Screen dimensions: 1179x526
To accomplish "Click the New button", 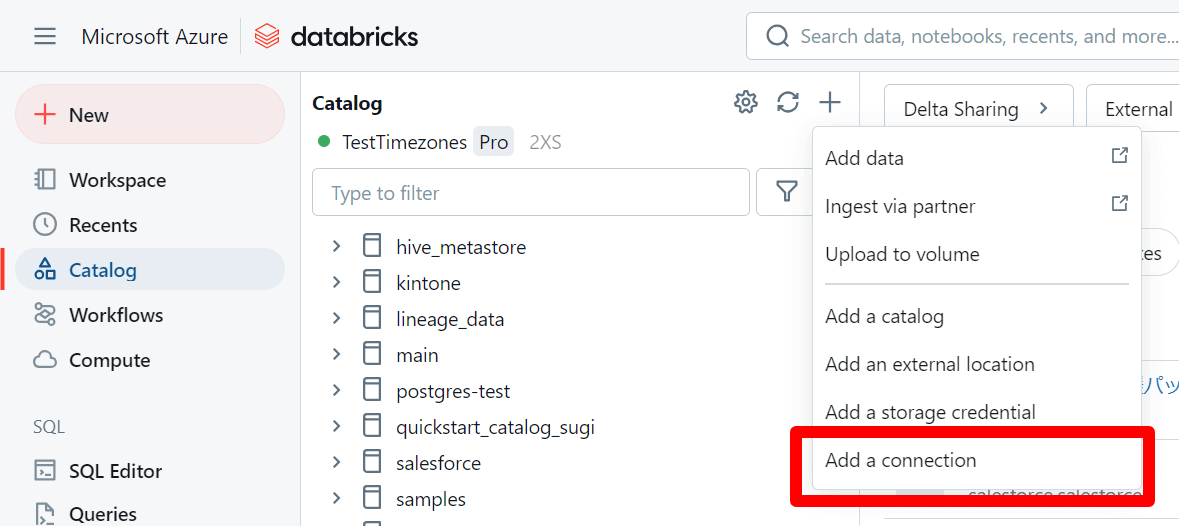I will click(150, 114).
